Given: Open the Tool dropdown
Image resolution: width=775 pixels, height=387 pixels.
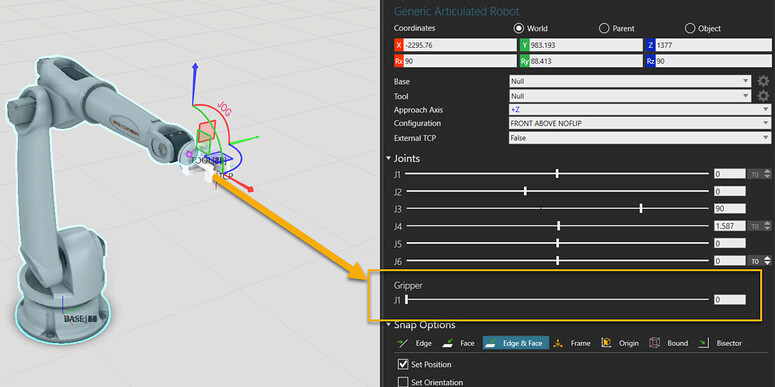Looking at the screenshot, I should [x=630, y=96].
